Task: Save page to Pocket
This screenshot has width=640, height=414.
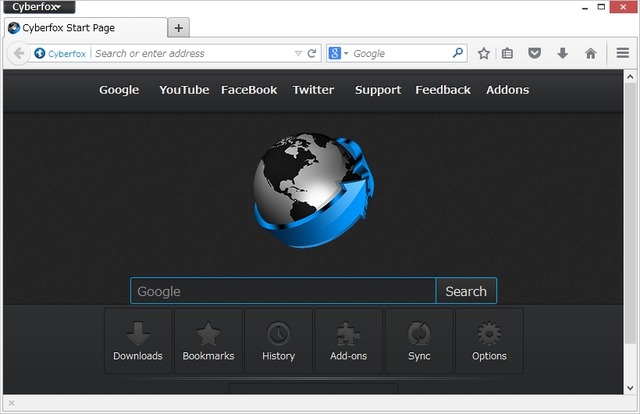Action: coord(534,53)
